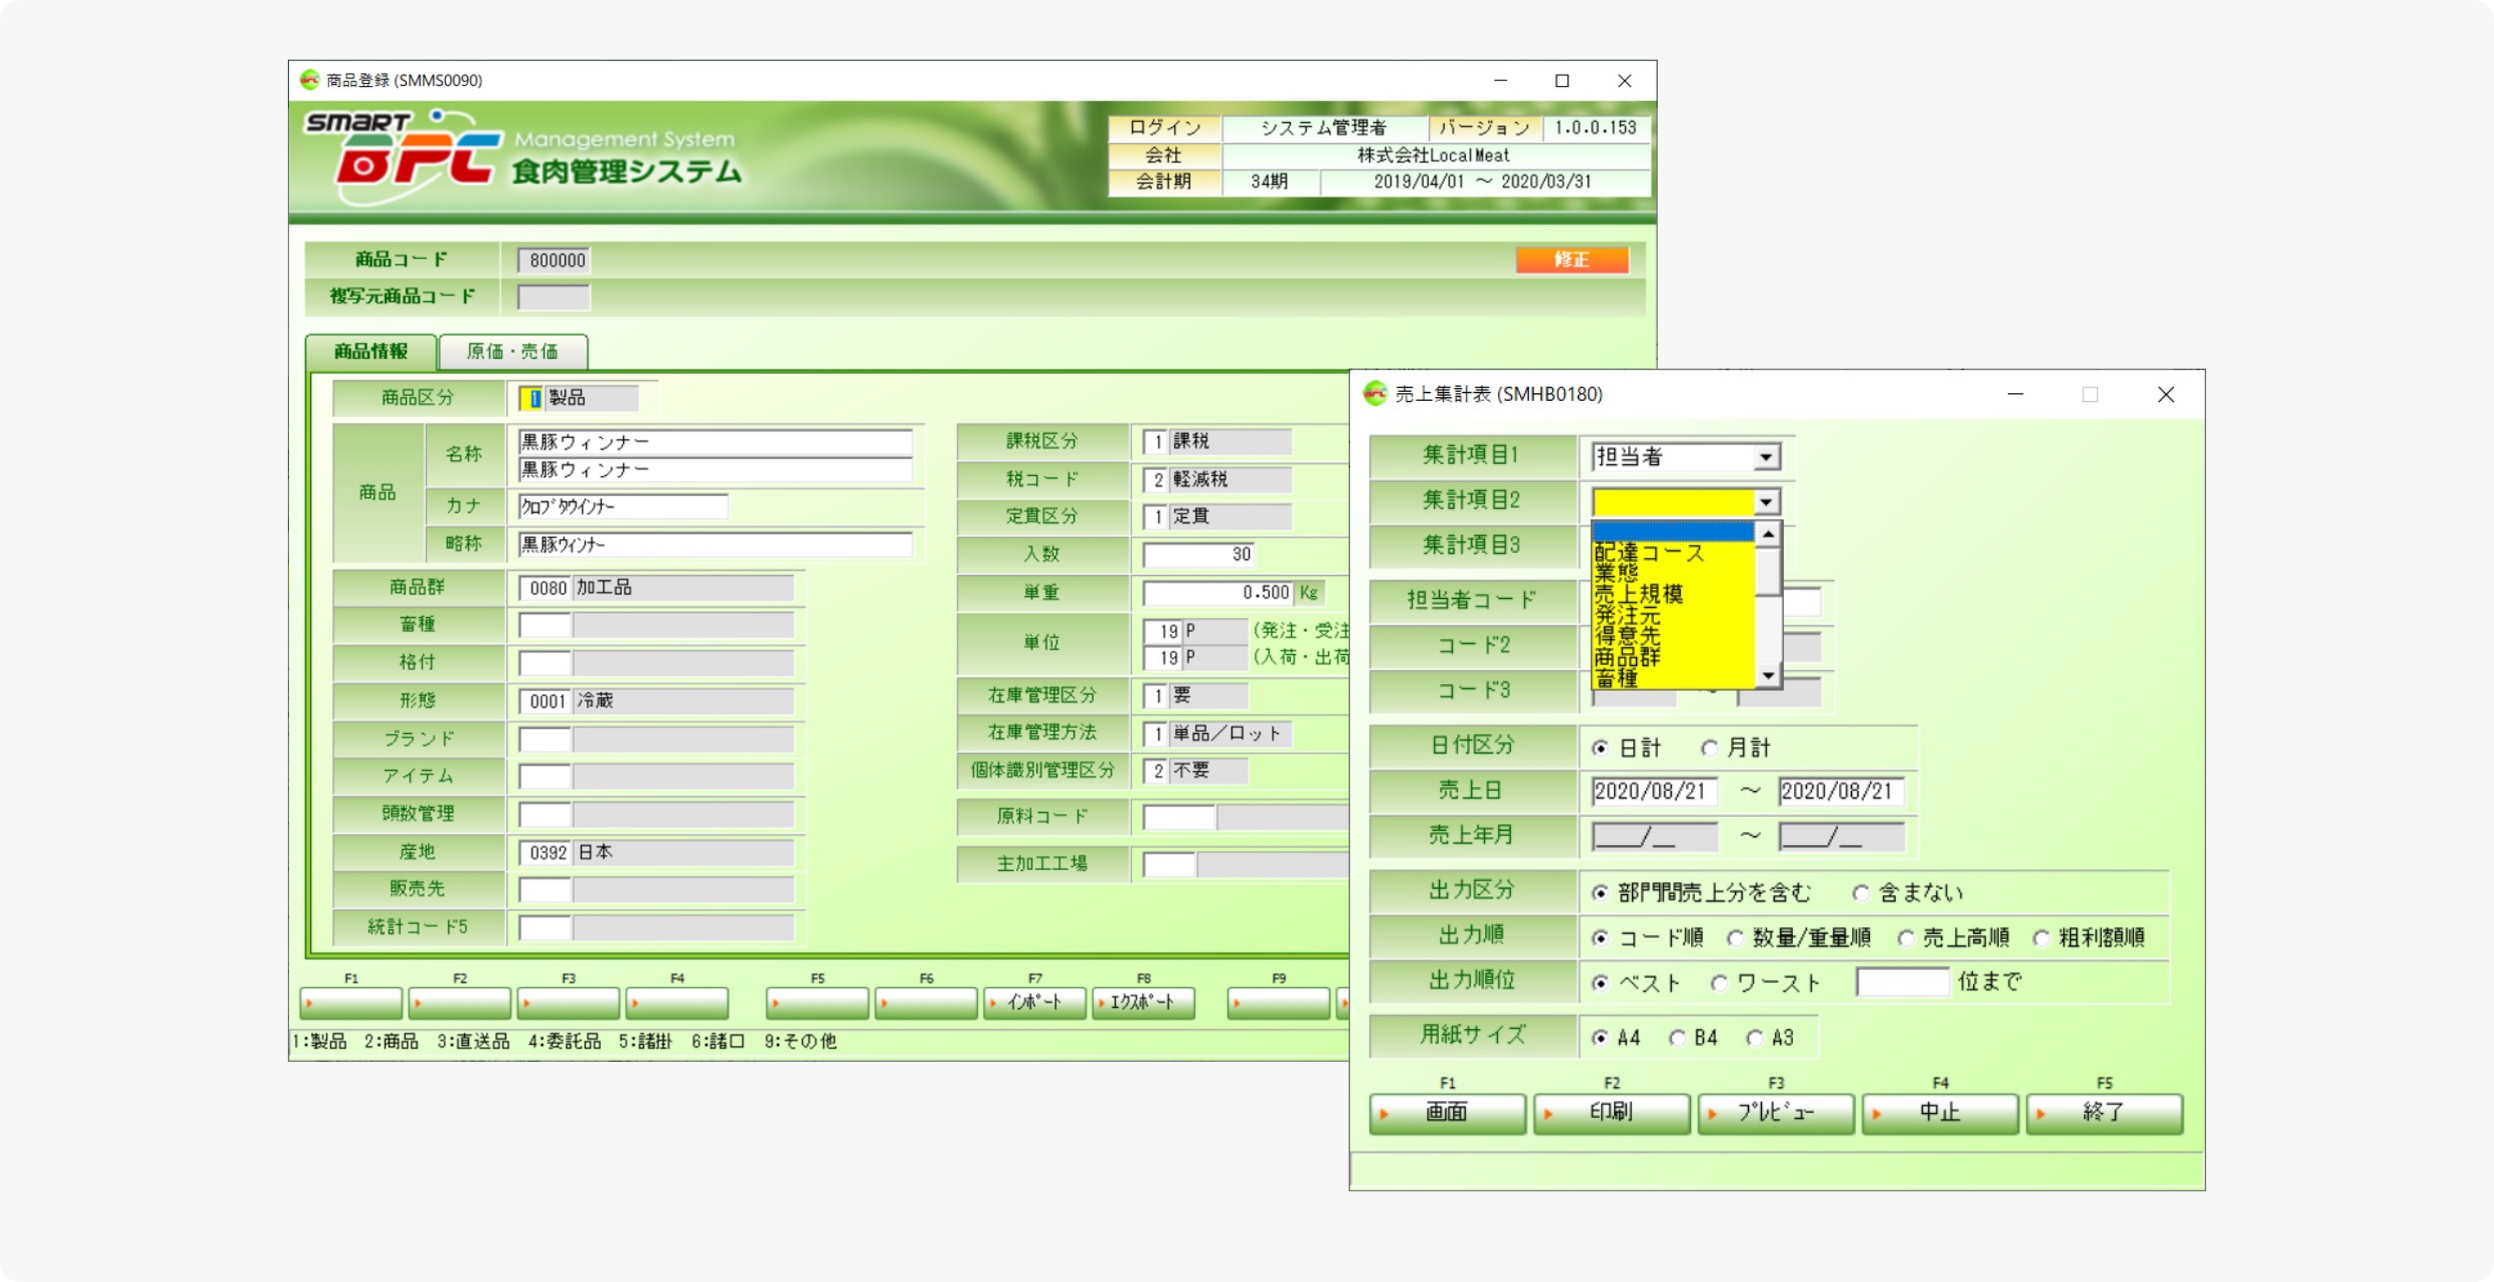
Task: Click the blank F1 button in 商品登録
Action: click(351, 1002)
